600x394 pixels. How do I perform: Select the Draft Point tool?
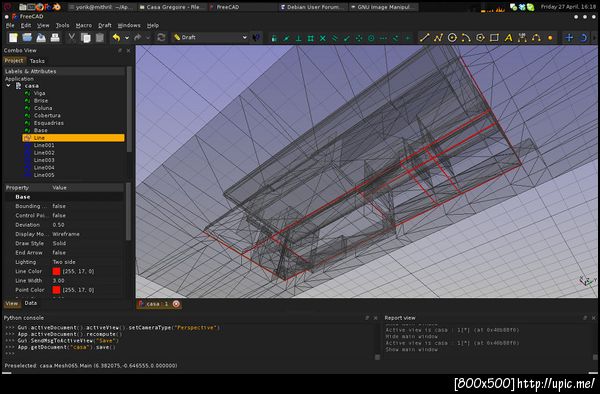pyautogui.click(x=550, y=37)
